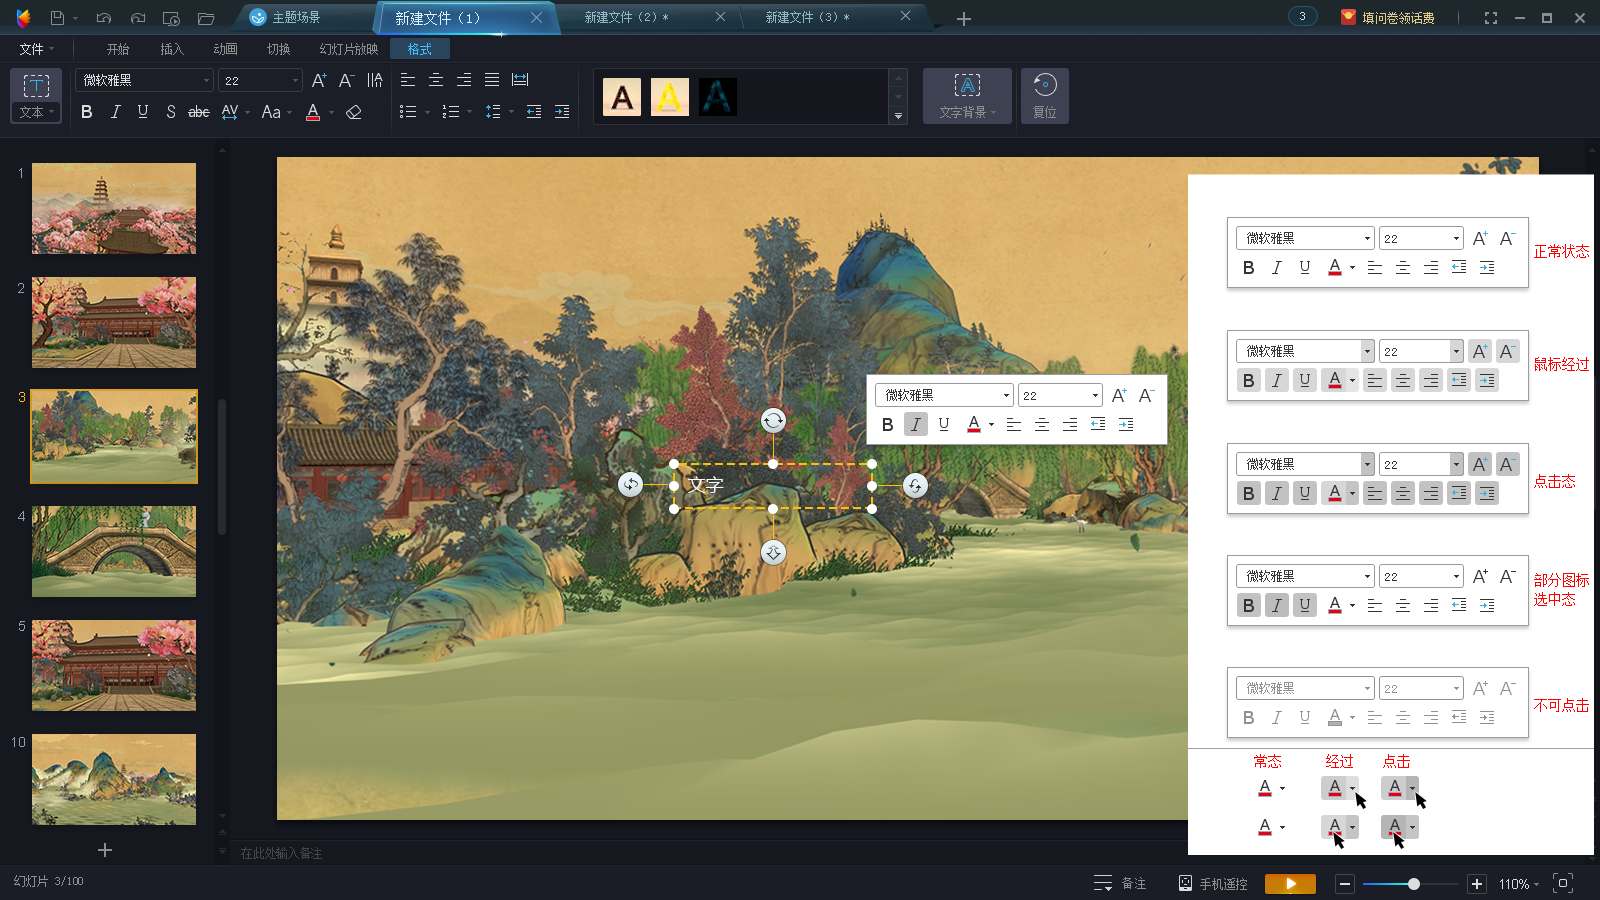The width and height of the screenshot is (1600, 900).
Task: Open the bullet list style dropdown arrow
Action: coord(427,113)
